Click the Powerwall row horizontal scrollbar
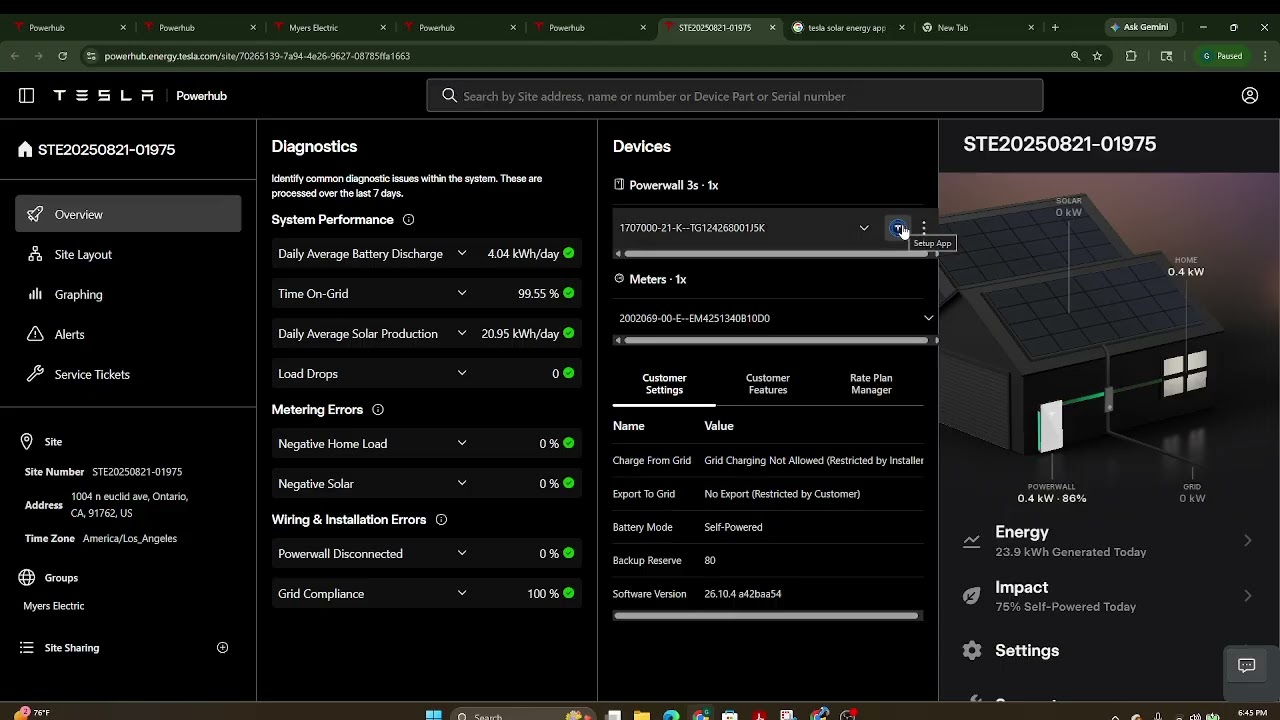This screenshot has width=1280, height=720. pyautogui.click(x=776, y=254)
